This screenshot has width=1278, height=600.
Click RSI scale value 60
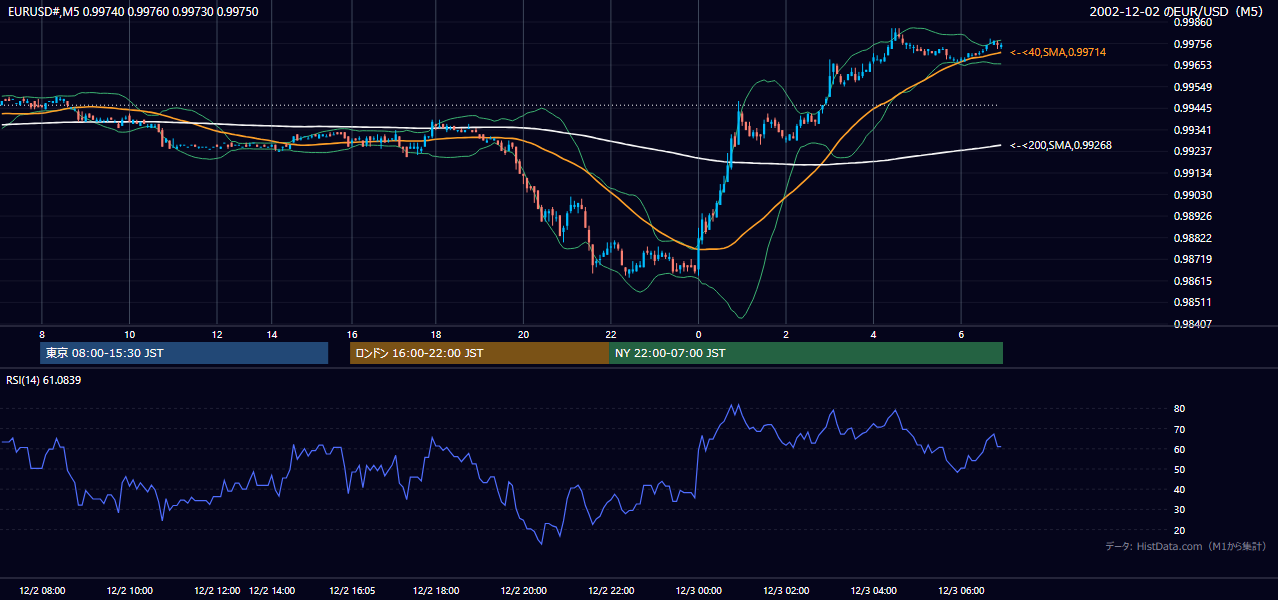(x=1179, y=449)
